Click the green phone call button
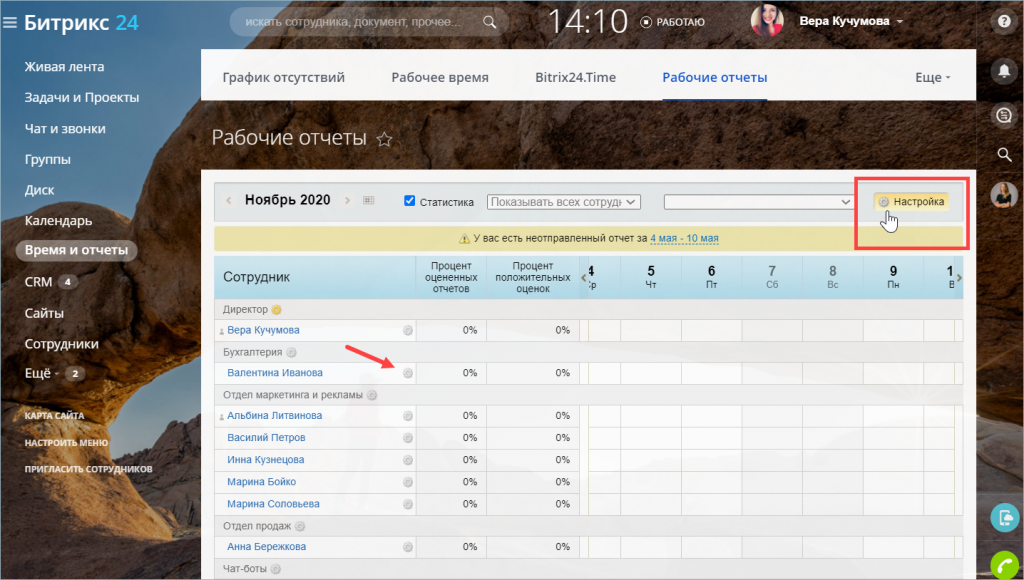This screenshot has height=580, width=1024. (x=1004, y=565)
